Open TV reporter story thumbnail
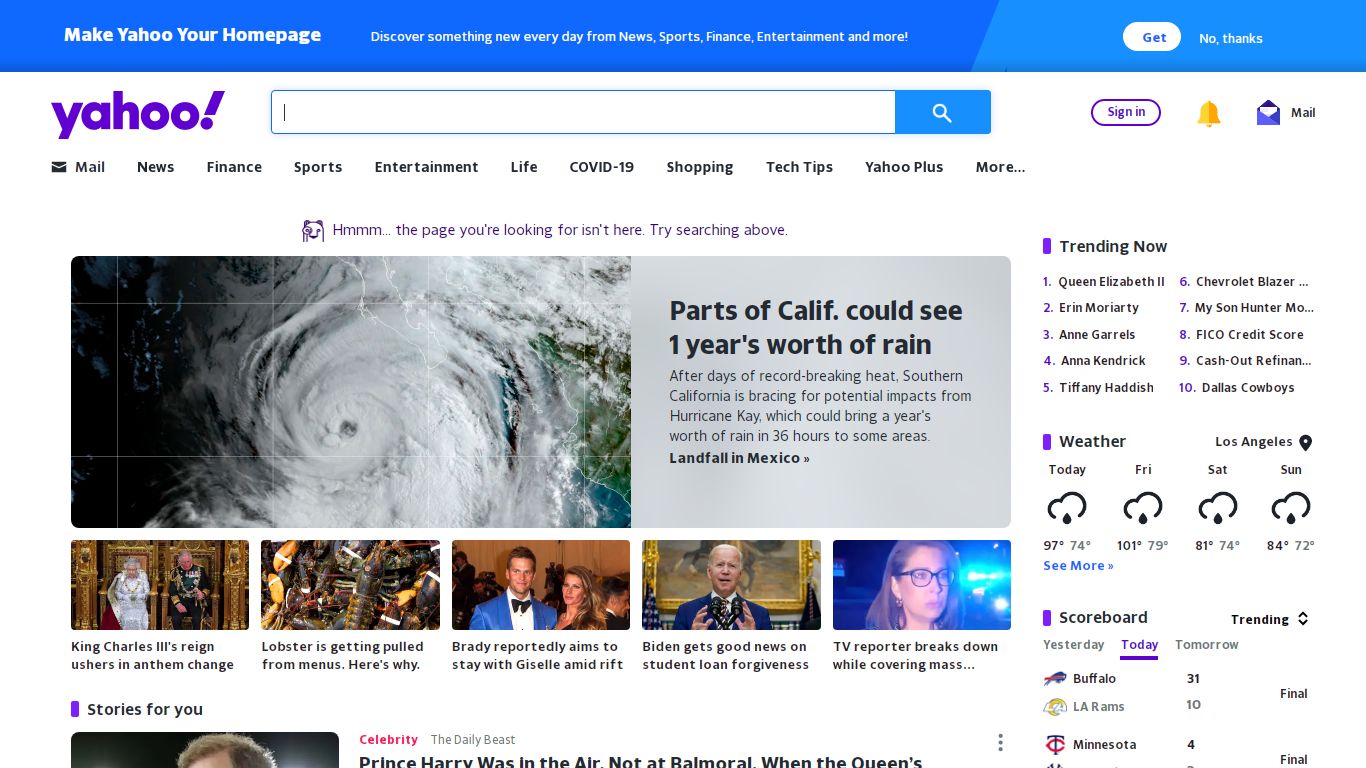Screen dimensions: 1366x768 tap(922, 585)
